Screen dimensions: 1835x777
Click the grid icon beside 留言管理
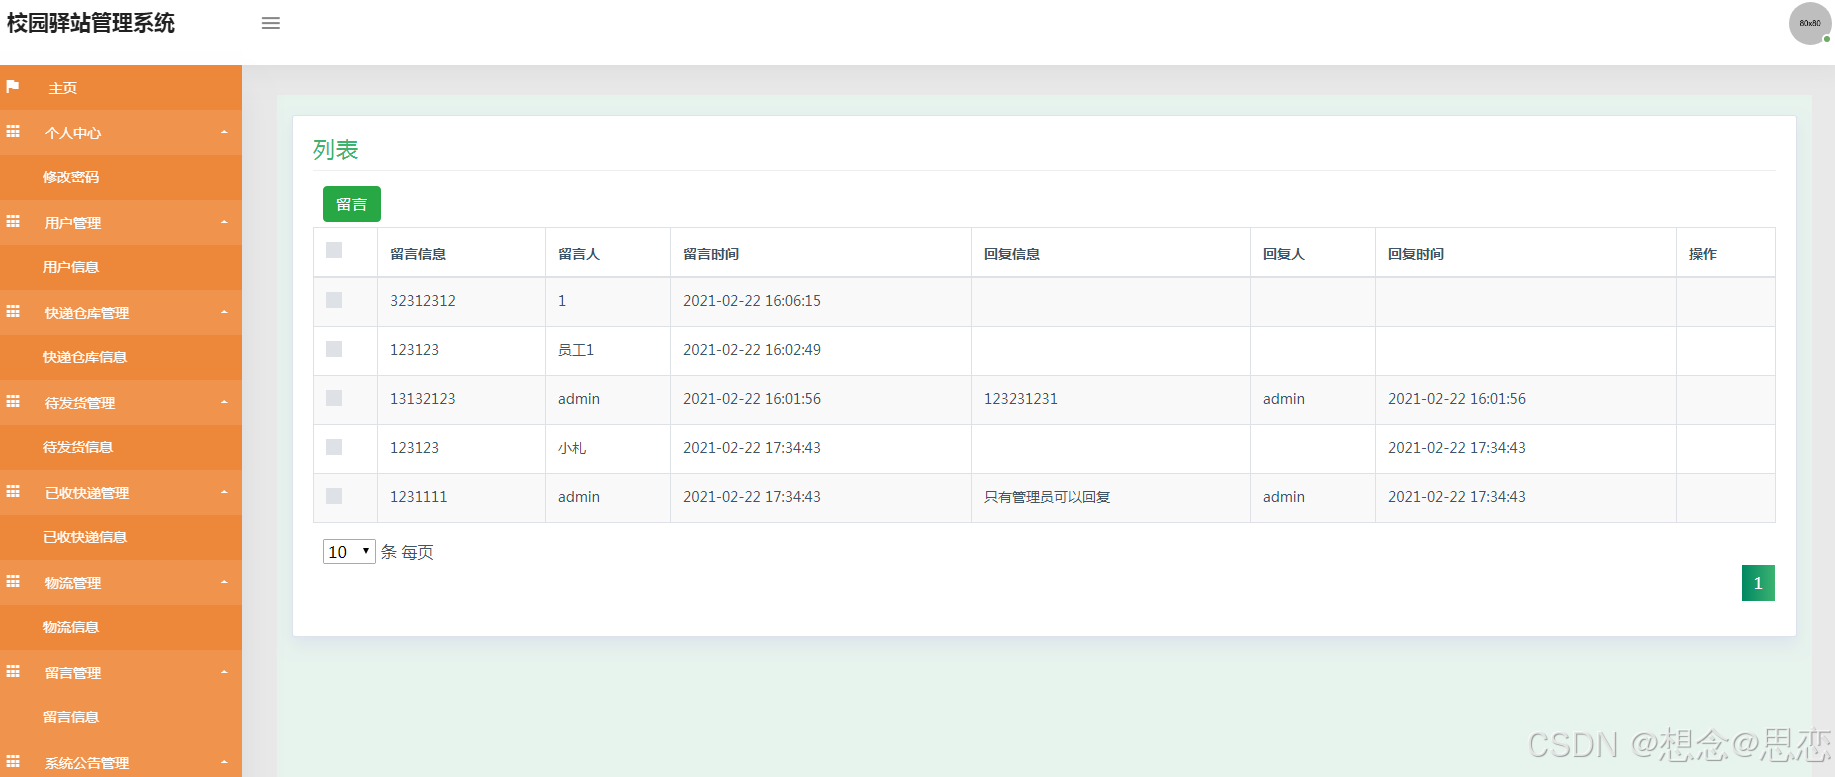click(x=13, y=672)
